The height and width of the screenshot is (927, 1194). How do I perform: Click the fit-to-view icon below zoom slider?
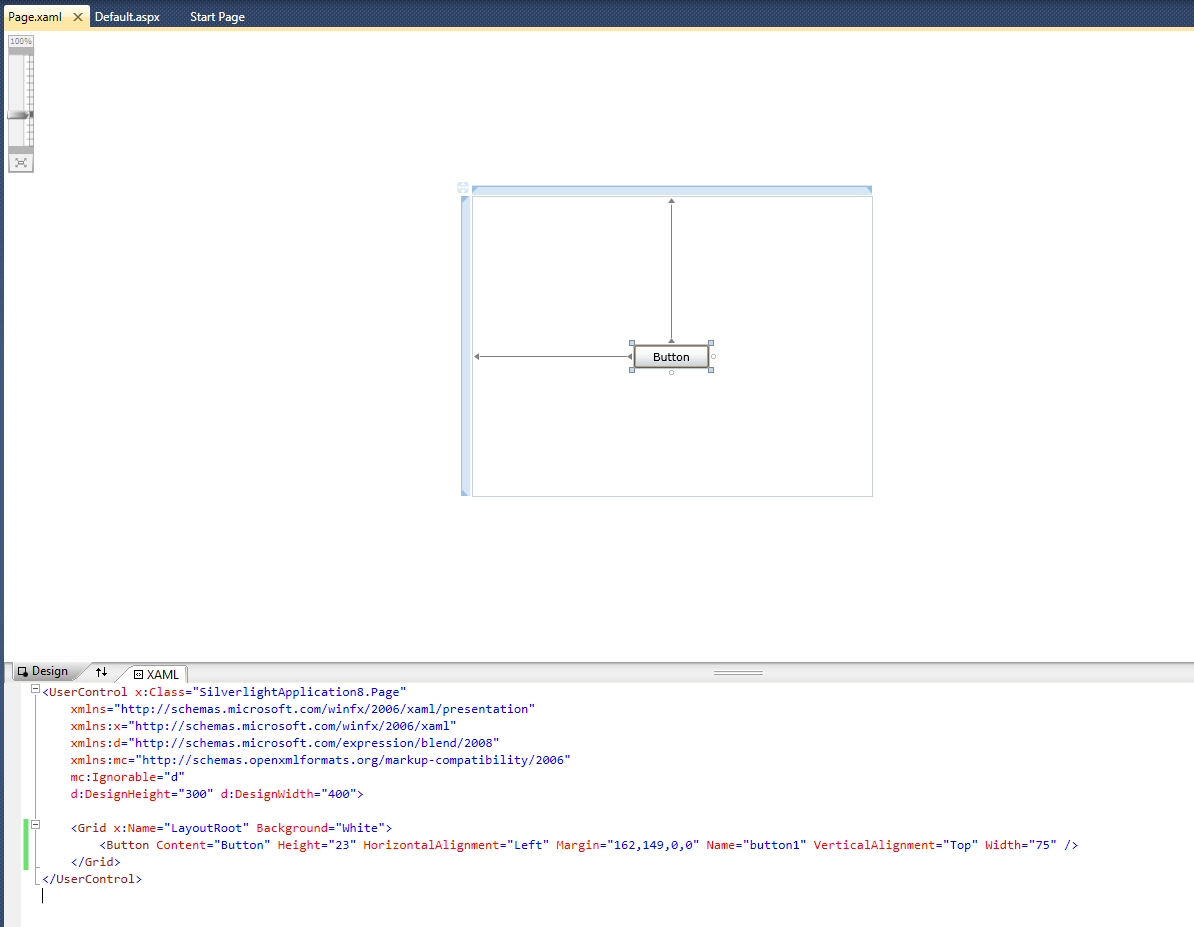[x=21, y=162]
